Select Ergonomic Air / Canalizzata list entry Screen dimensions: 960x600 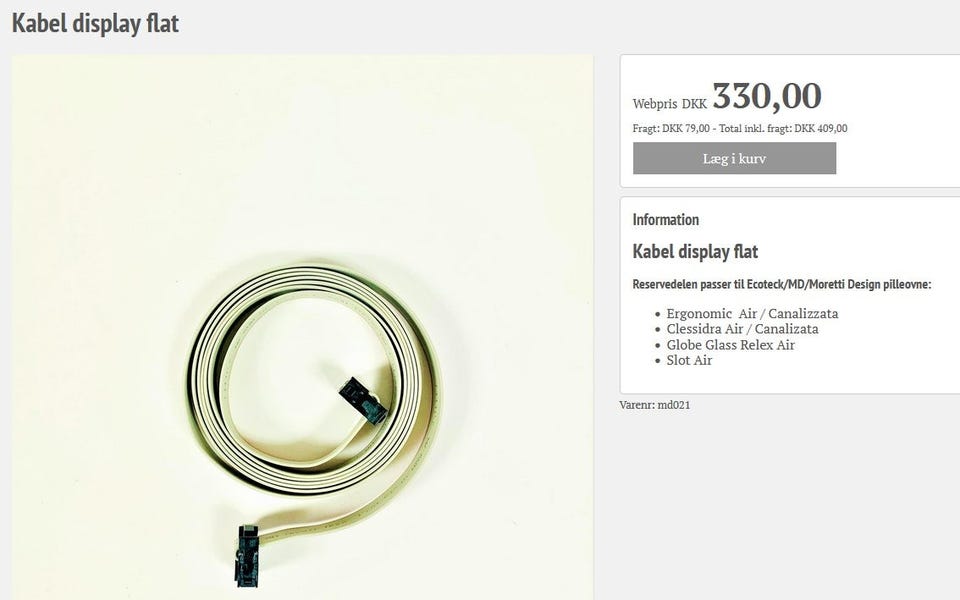(752, 313)
